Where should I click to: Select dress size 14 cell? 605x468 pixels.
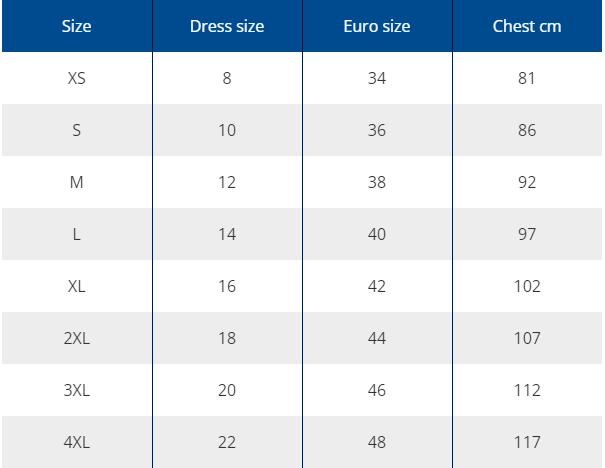[227, 234]
